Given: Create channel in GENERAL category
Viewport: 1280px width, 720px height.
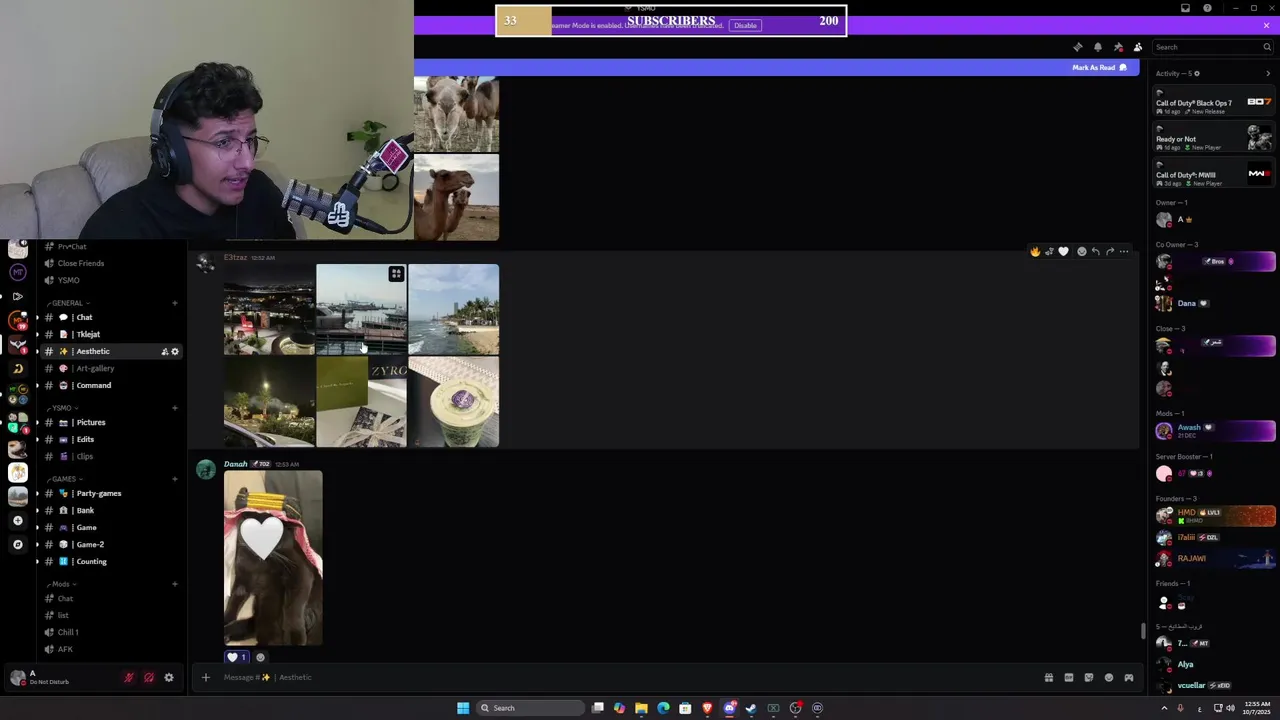Looking at the screenshot, I should pos(175,303).
